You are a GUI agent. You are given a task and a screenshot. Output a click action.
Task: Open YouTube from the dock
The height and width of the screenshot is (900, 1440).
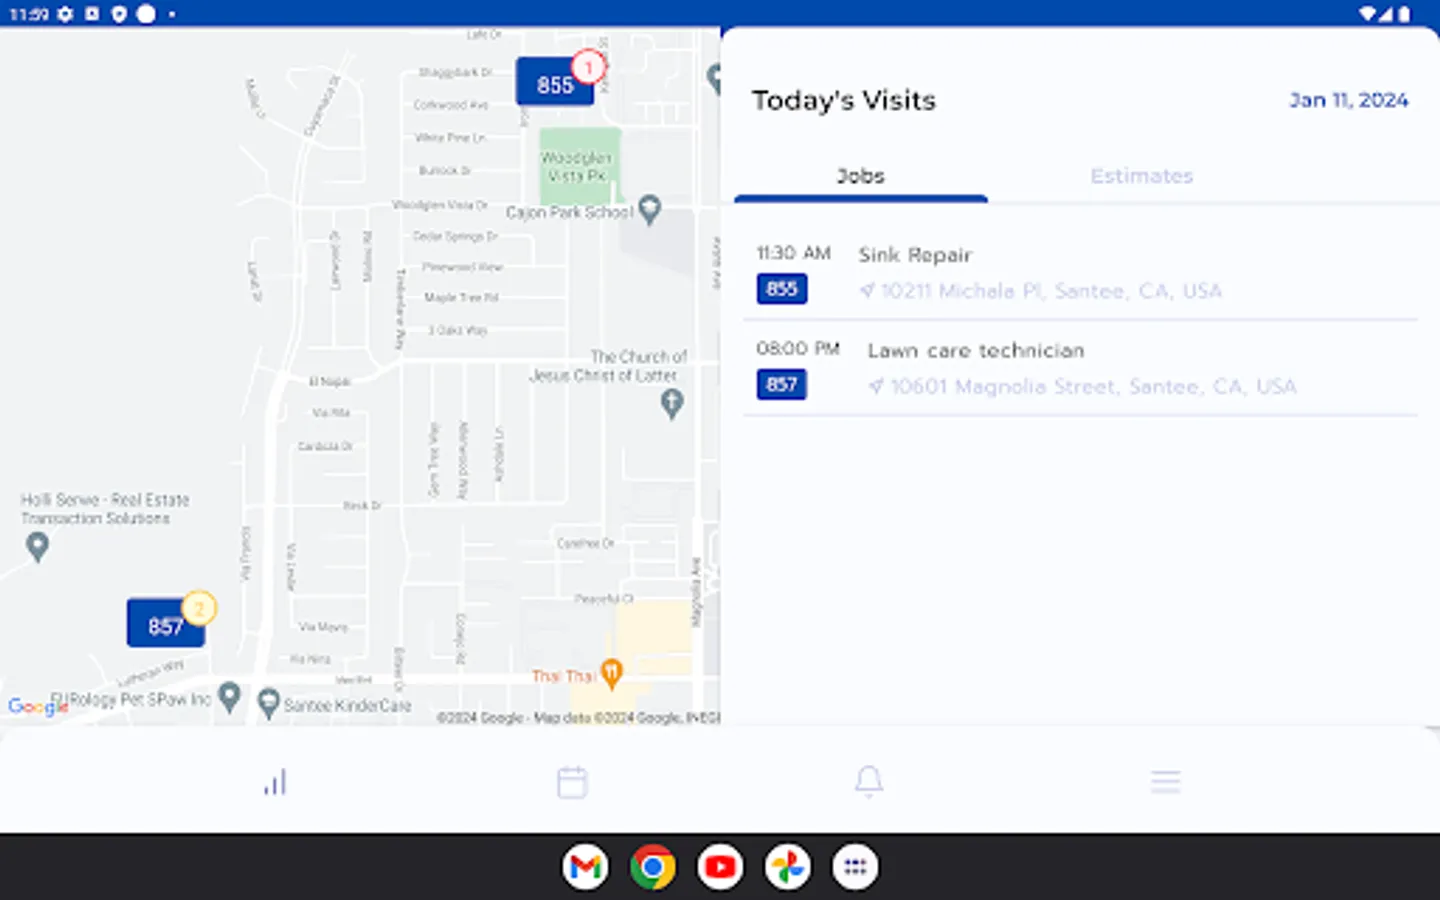click(x=719, y=866)
